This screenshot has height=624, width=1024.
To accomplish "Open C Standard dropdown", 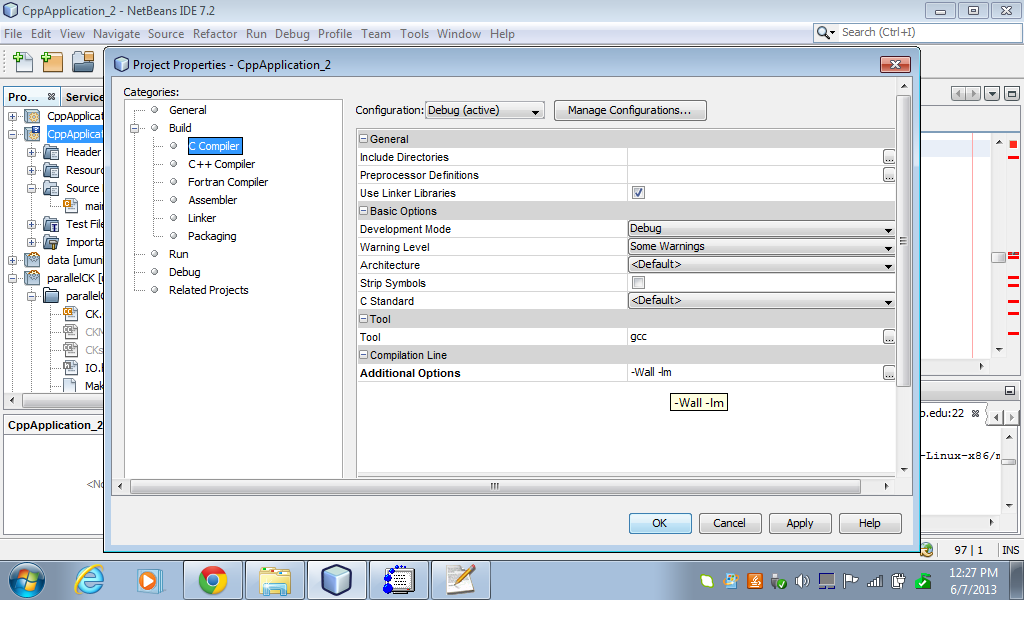I will tap(761, 300).
